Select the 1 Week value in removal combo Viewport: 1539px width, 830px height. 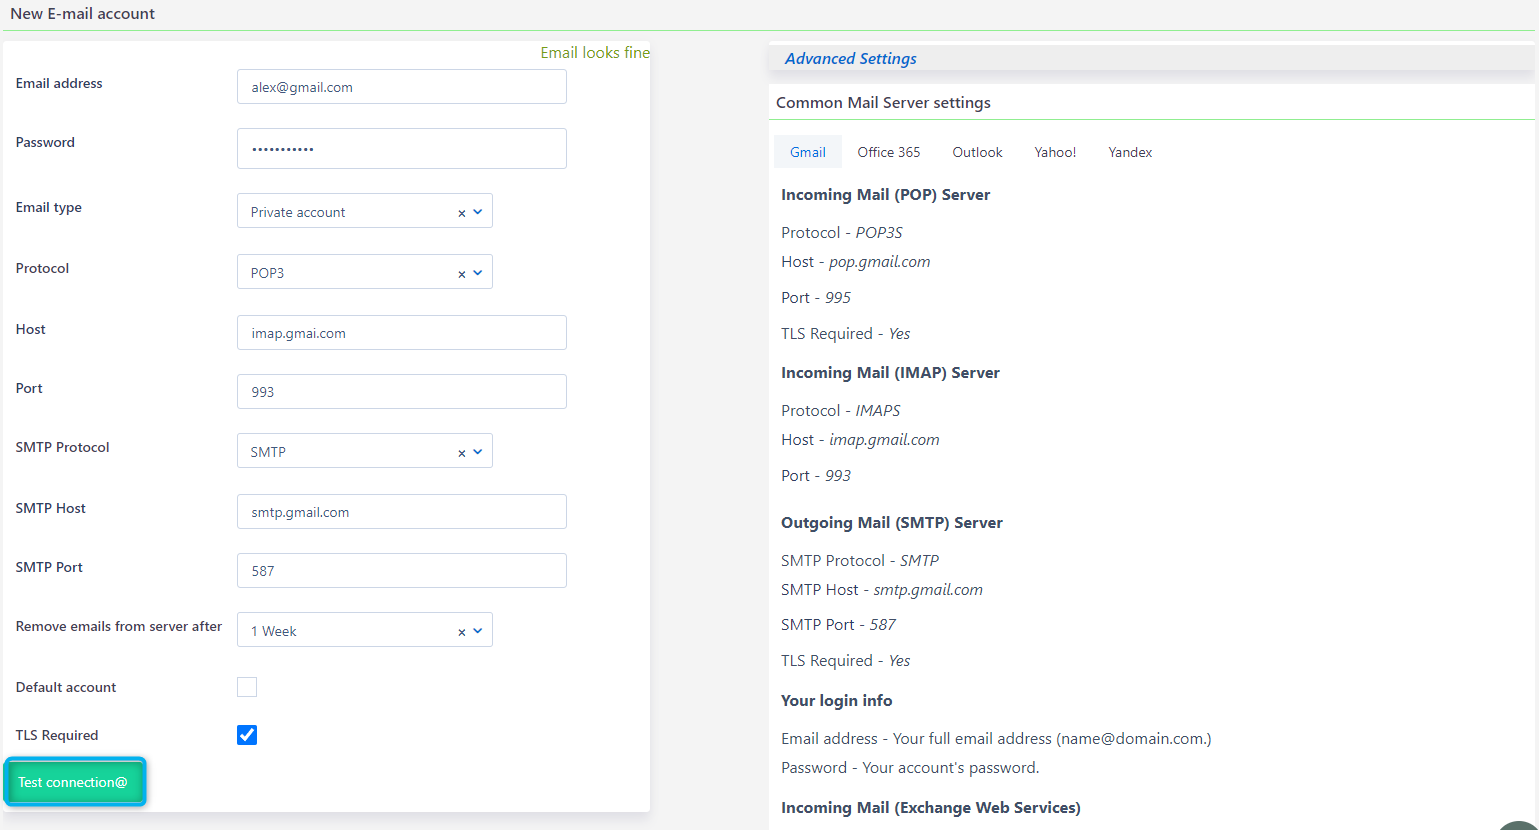(x=273, y=631)
